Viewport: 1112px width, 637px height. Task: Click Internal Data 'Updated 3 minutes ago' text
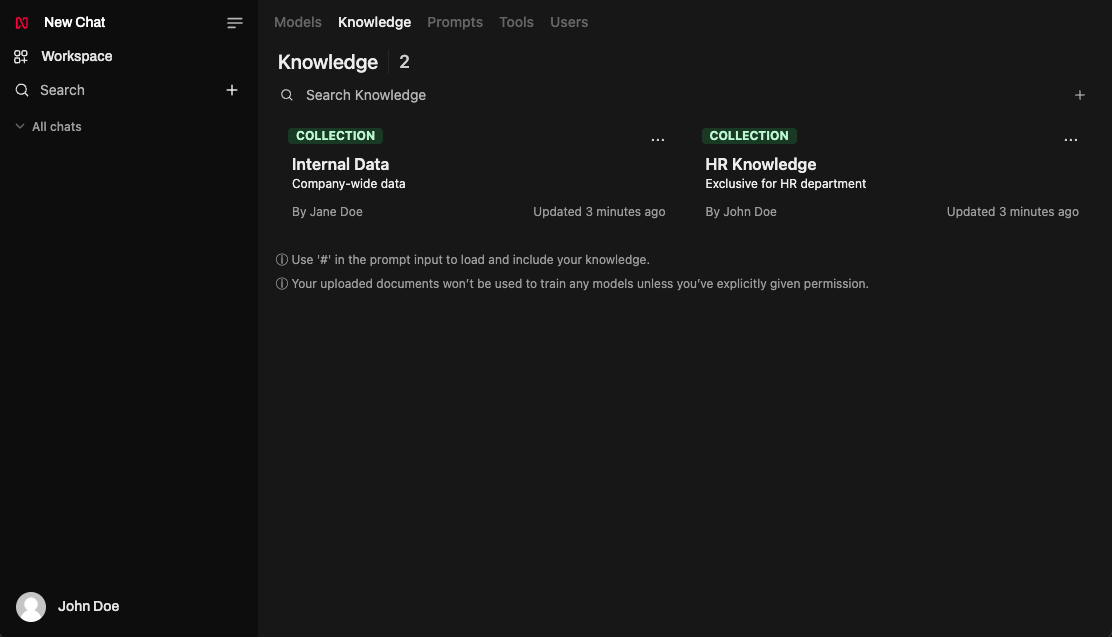599,211
